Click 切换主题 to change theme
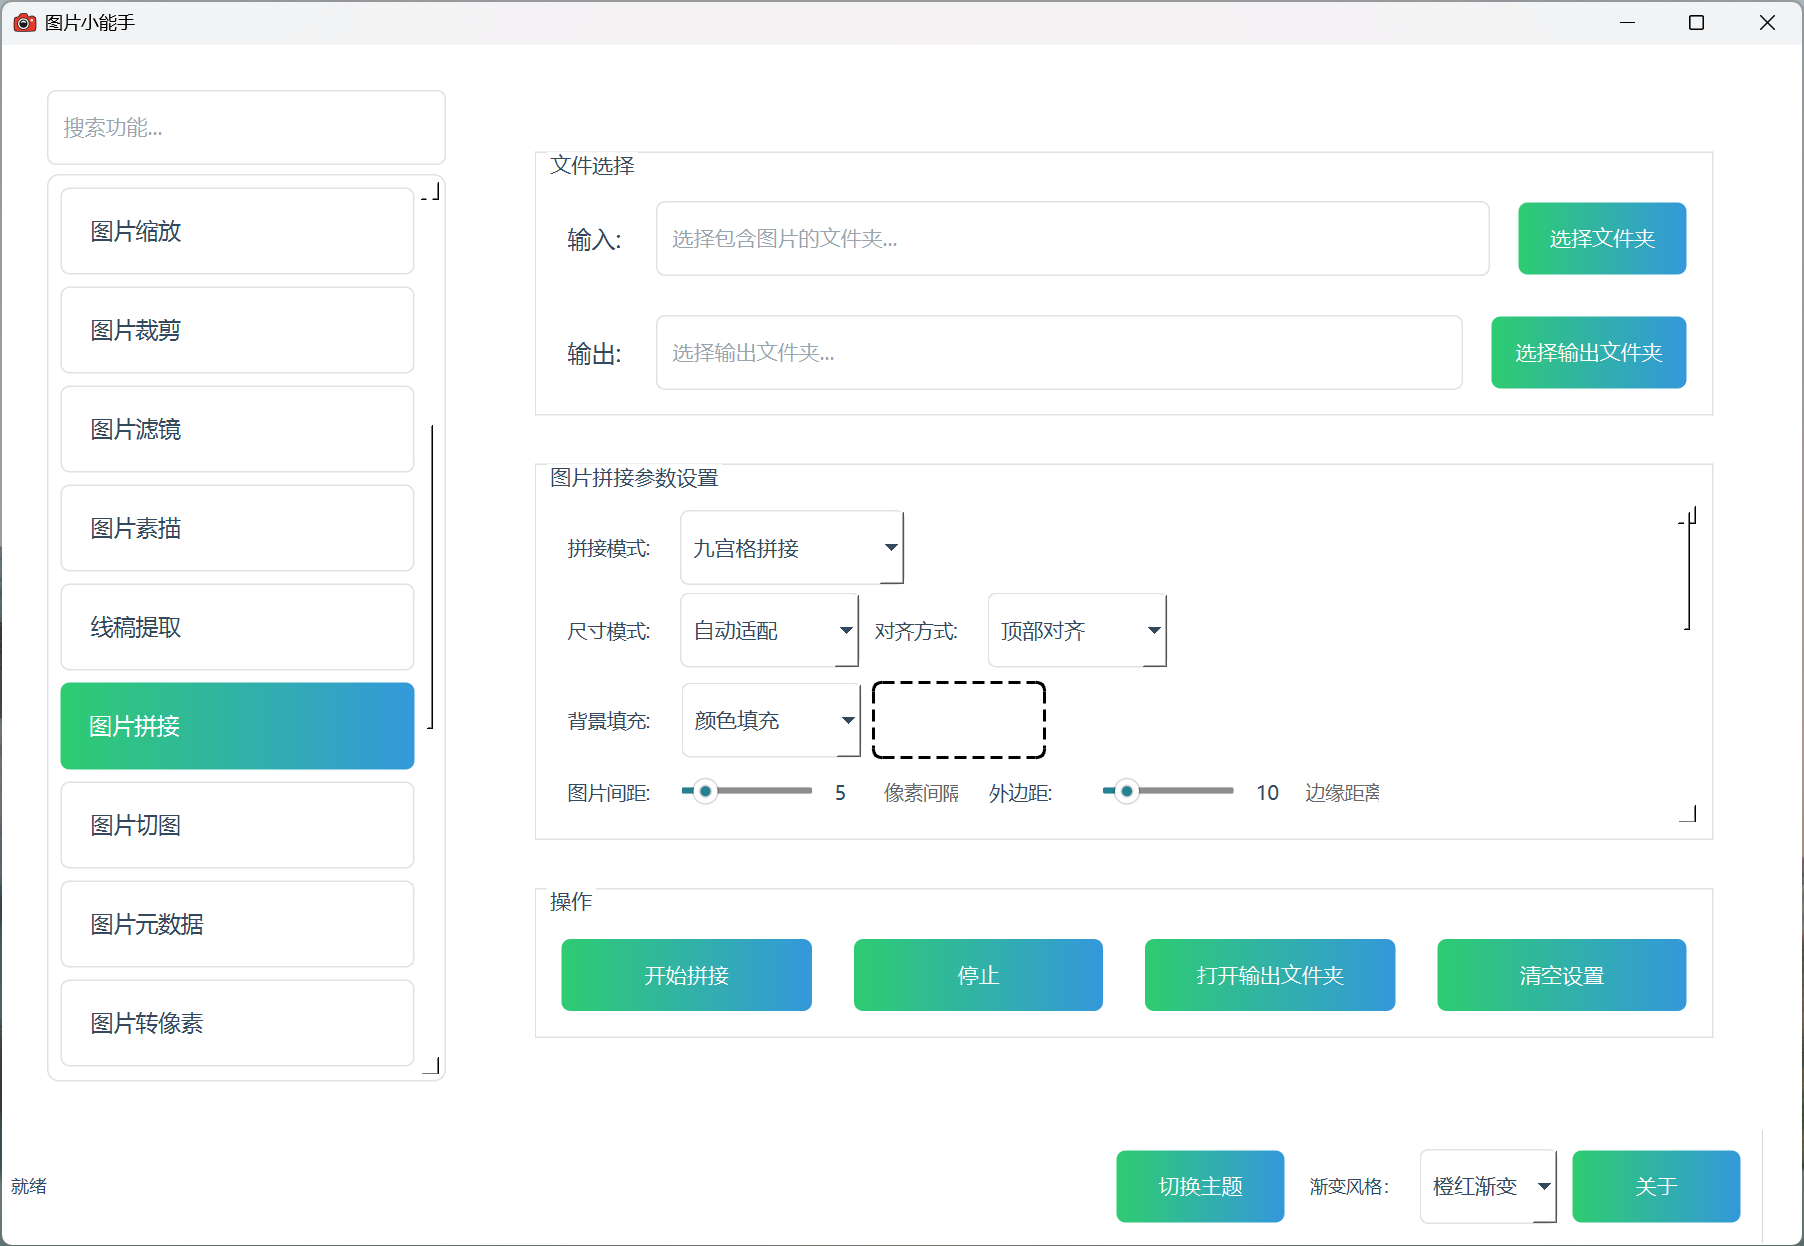 [x=1199, y=1186]
